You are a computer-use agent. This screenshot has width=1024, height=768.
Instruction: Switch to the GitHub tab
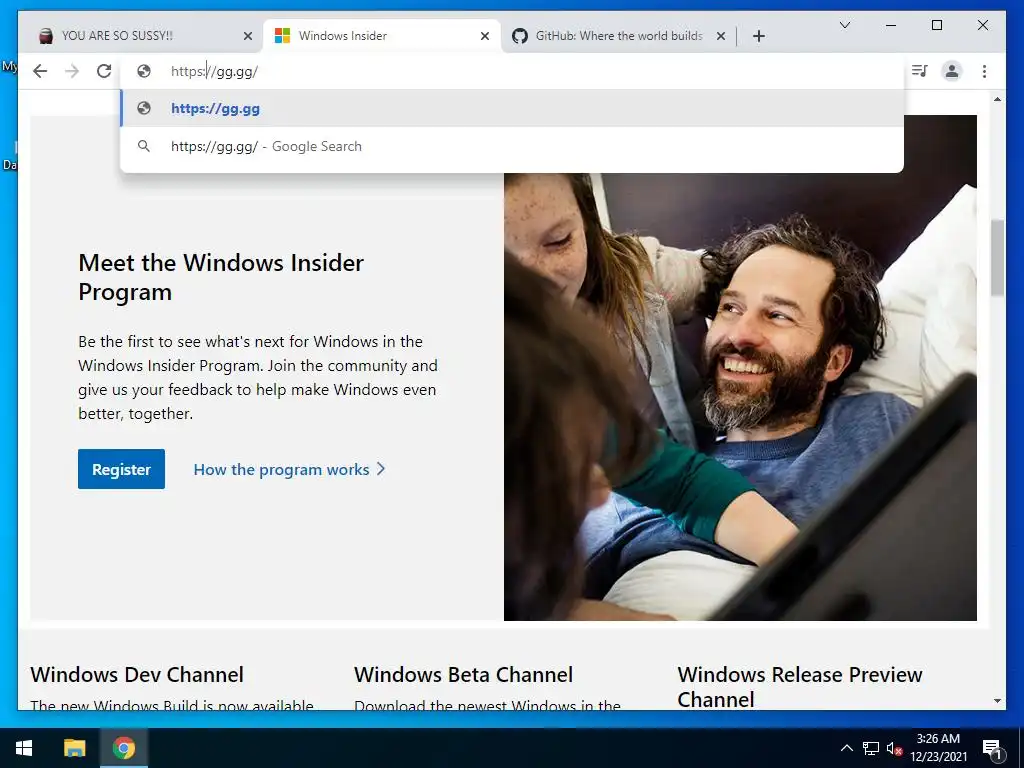click(619, 36)
